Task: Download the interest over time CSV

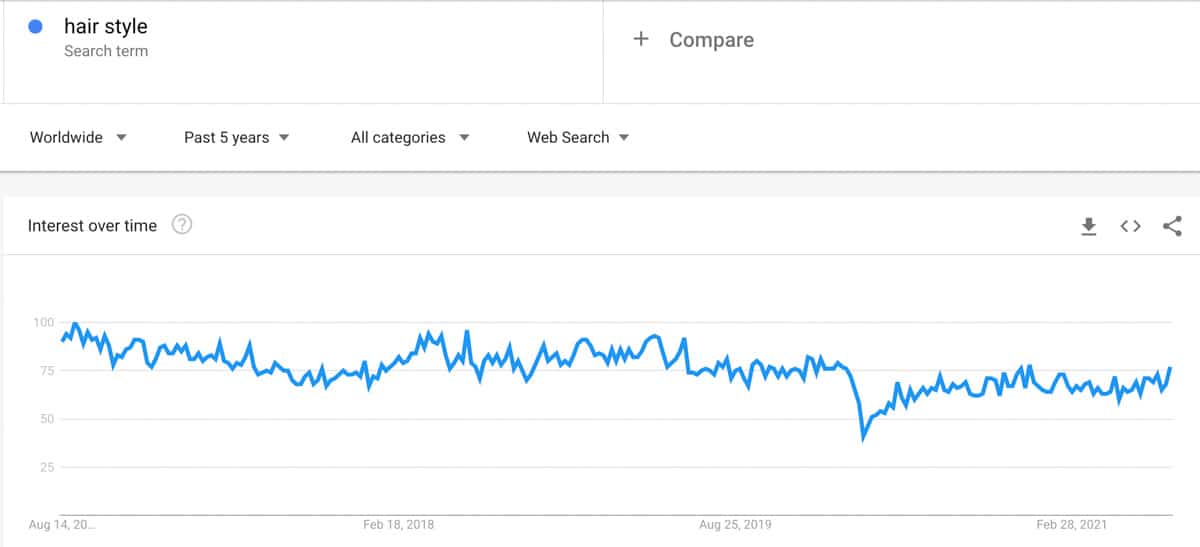Action: pos(1089,226)
